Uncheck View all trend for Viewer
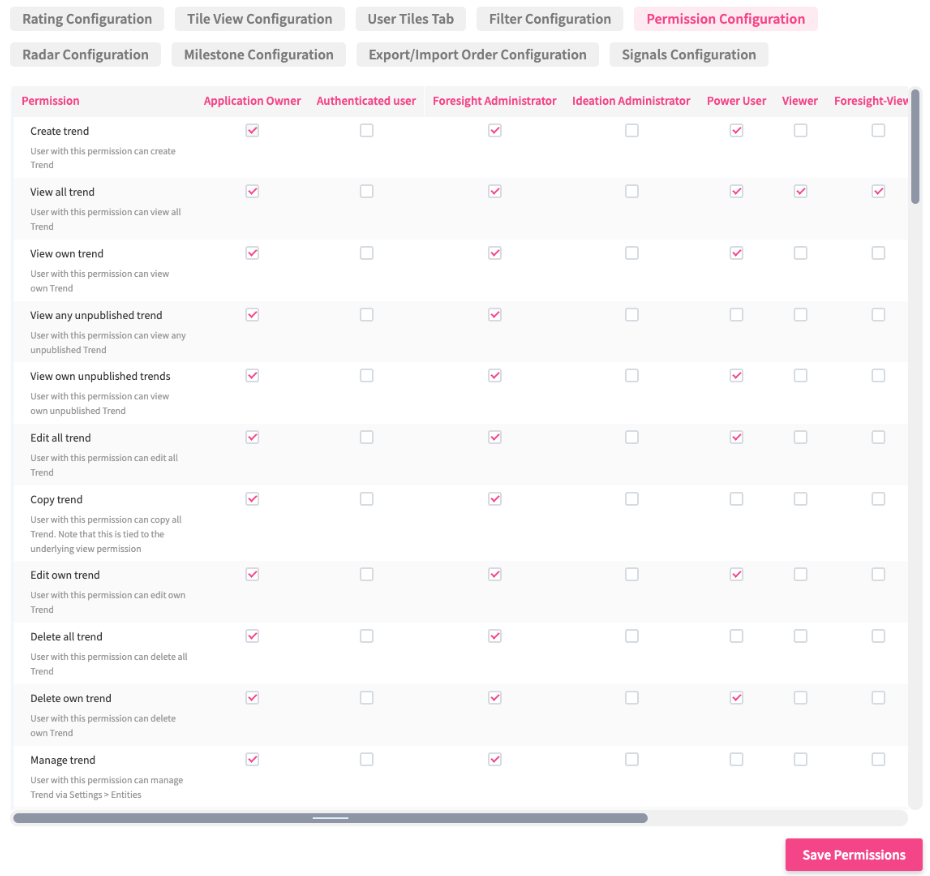The image size is (930, 876). coord(800,191)
